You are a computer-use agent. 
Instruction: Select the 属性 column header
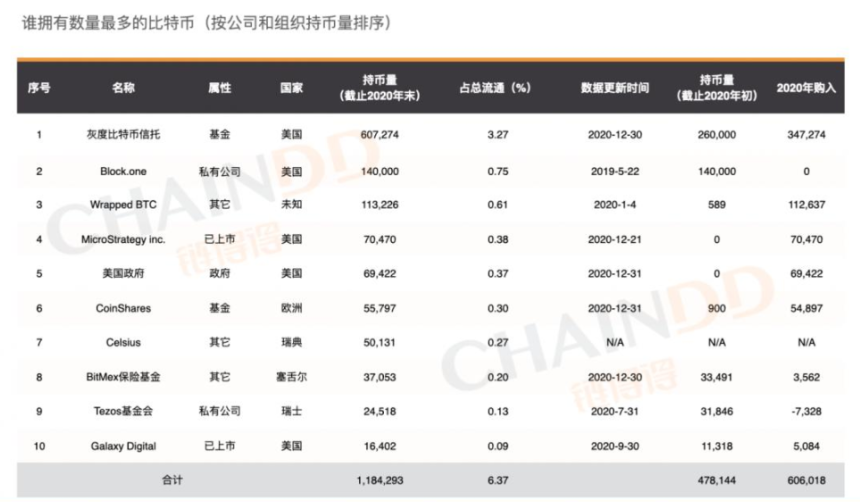(219, 87)
